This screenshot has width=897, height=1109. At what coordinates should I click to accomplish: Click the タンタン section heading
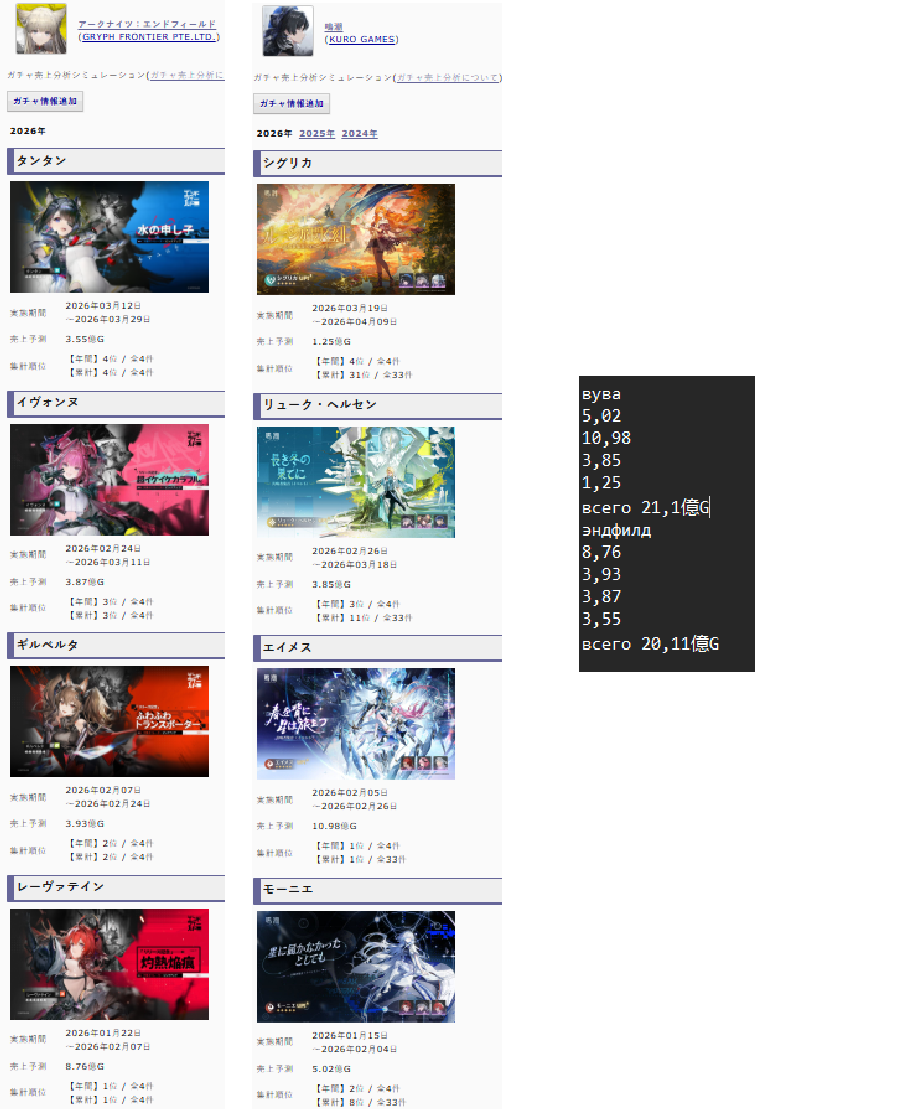116,161
